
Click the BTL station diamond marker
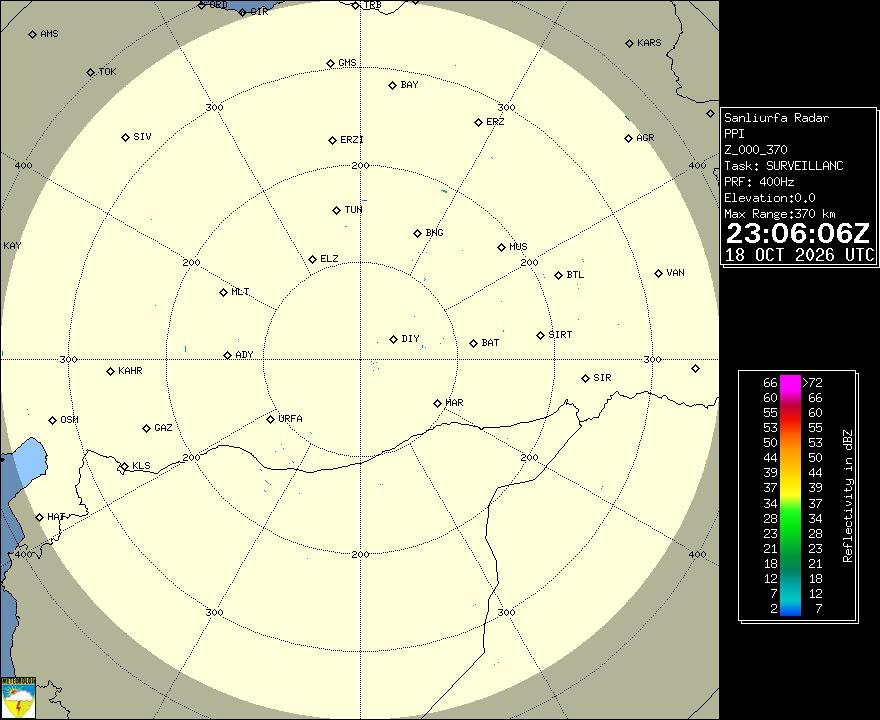coord(558,276)
